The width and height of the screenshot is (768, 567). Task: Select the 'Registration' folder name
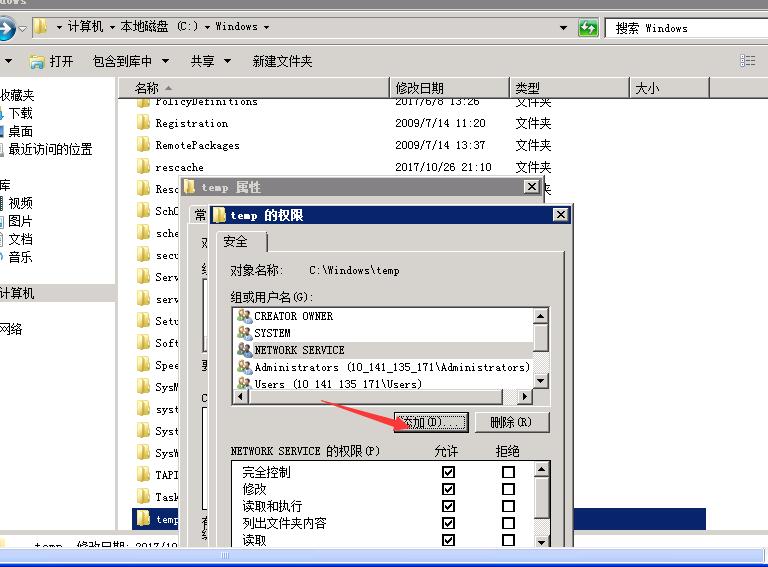[x=192, y=123]
